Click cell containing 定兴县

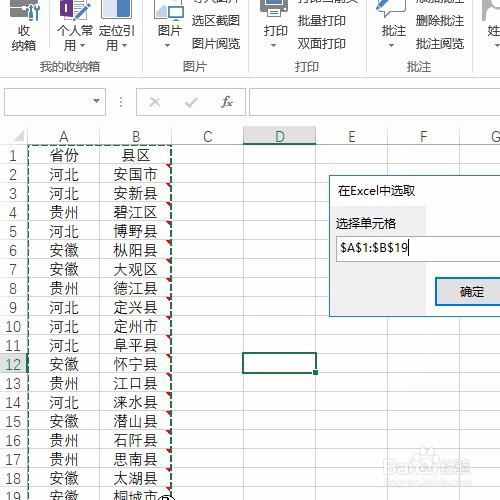coord(136,307)
